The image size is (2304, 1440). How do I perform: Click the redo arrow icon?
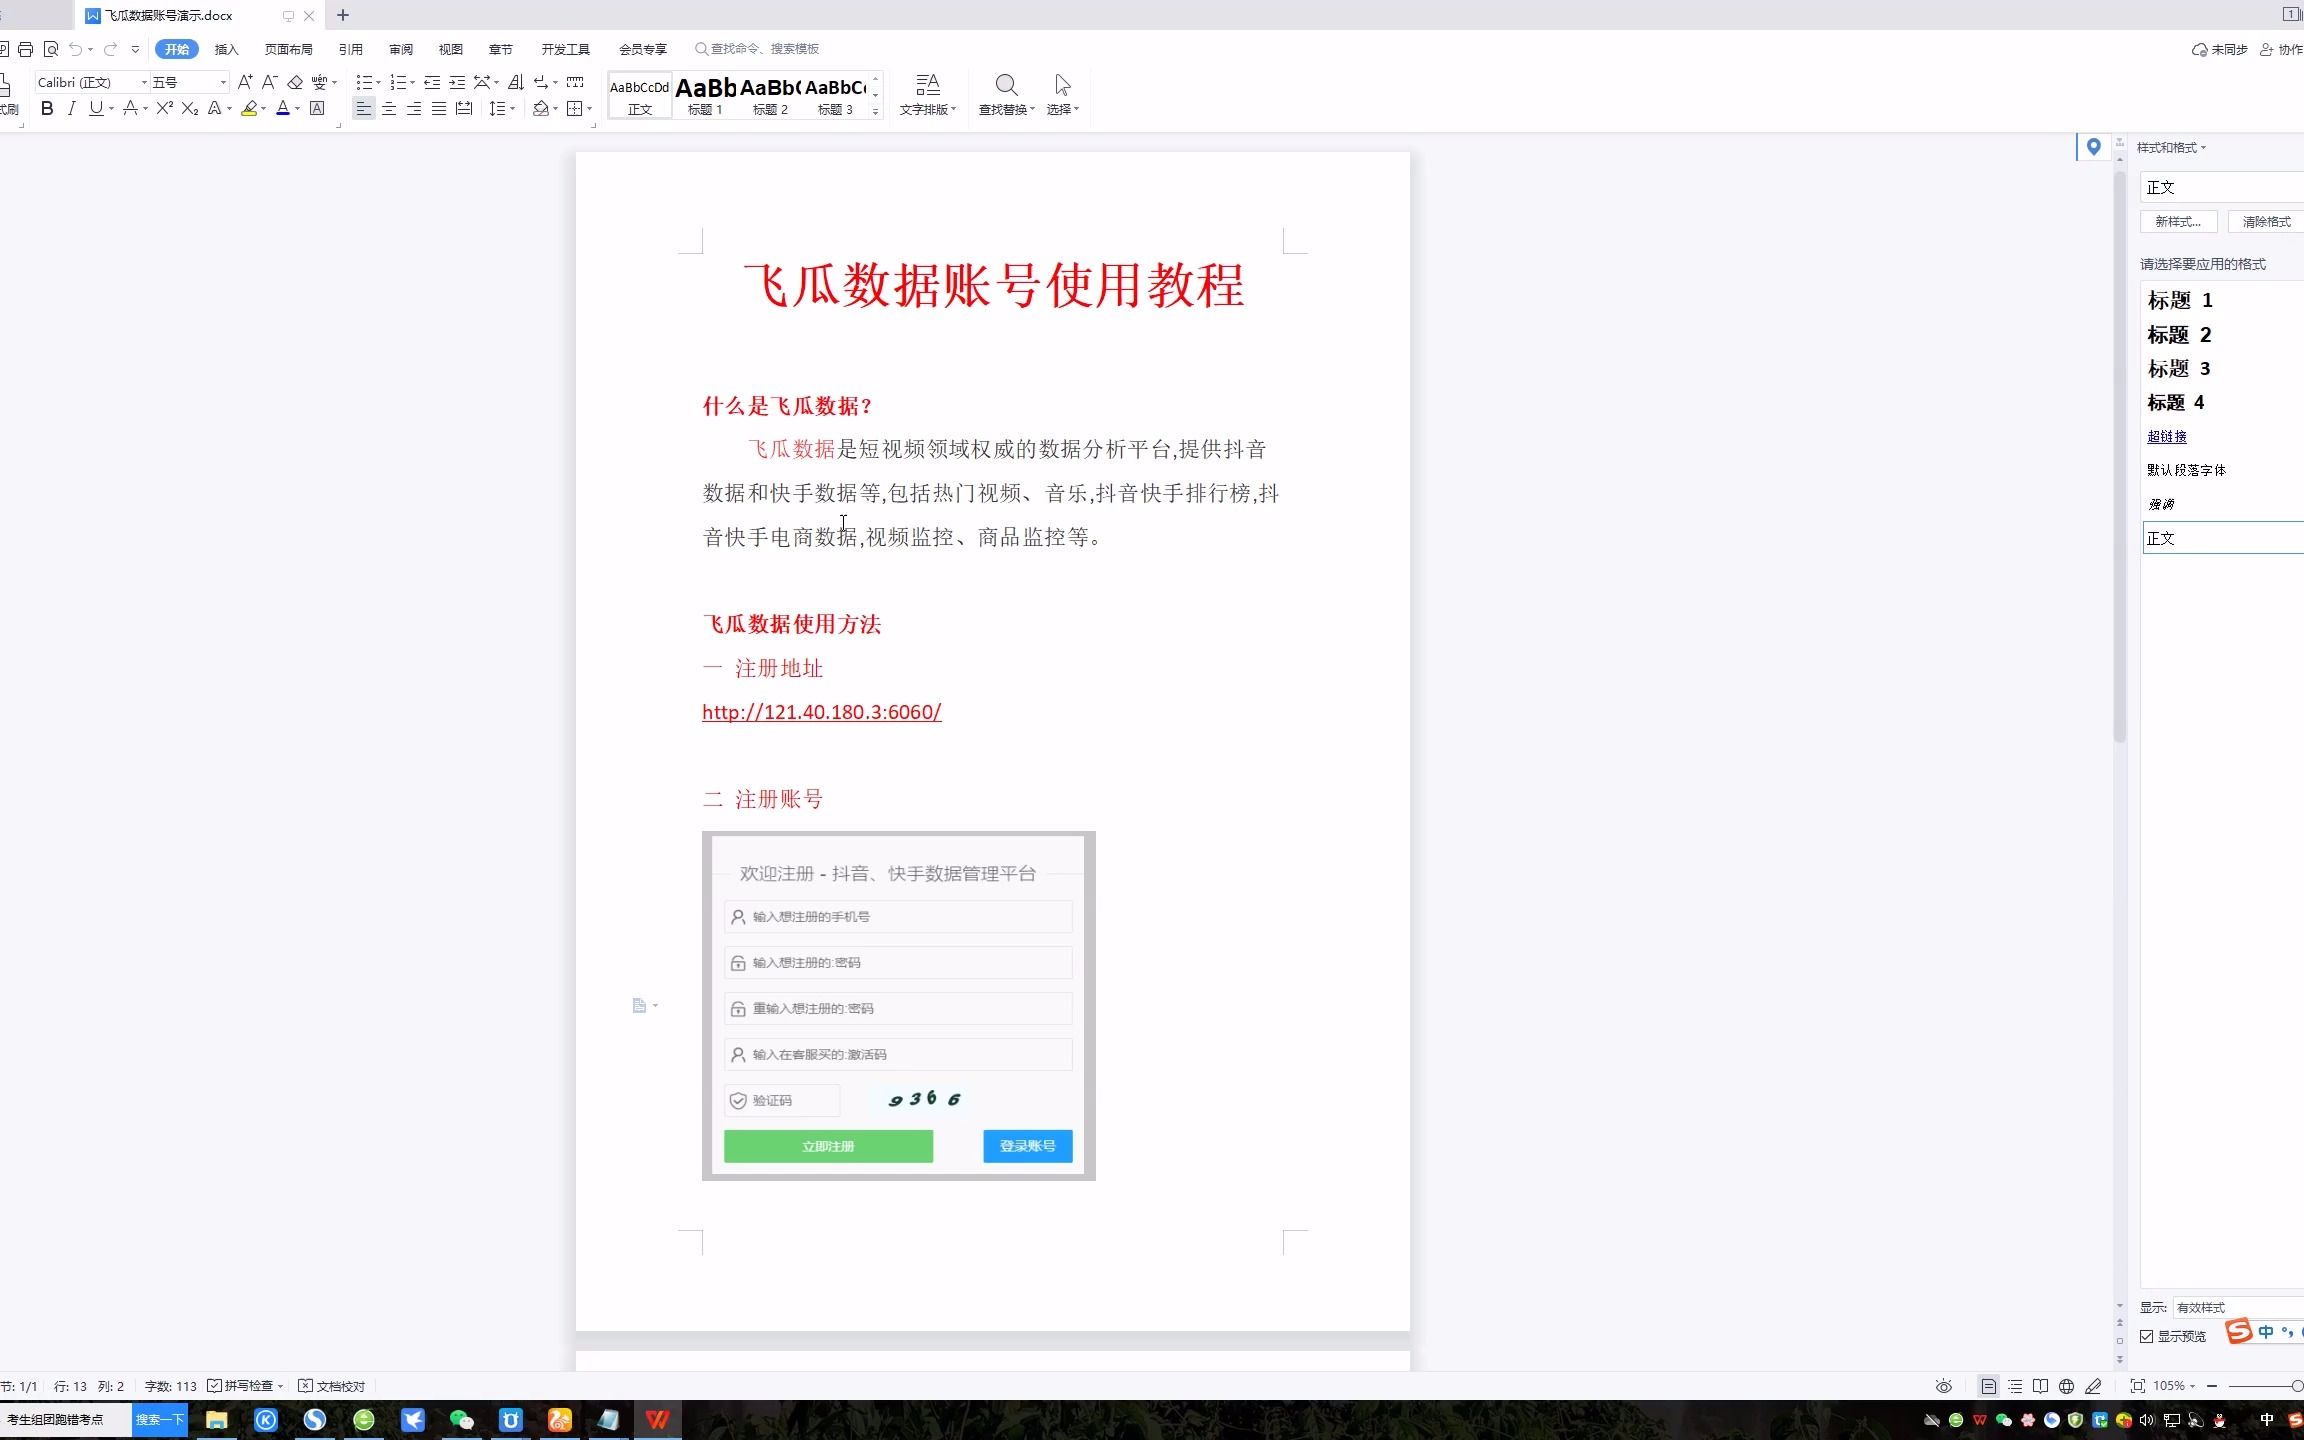click(x=110, y=49)
